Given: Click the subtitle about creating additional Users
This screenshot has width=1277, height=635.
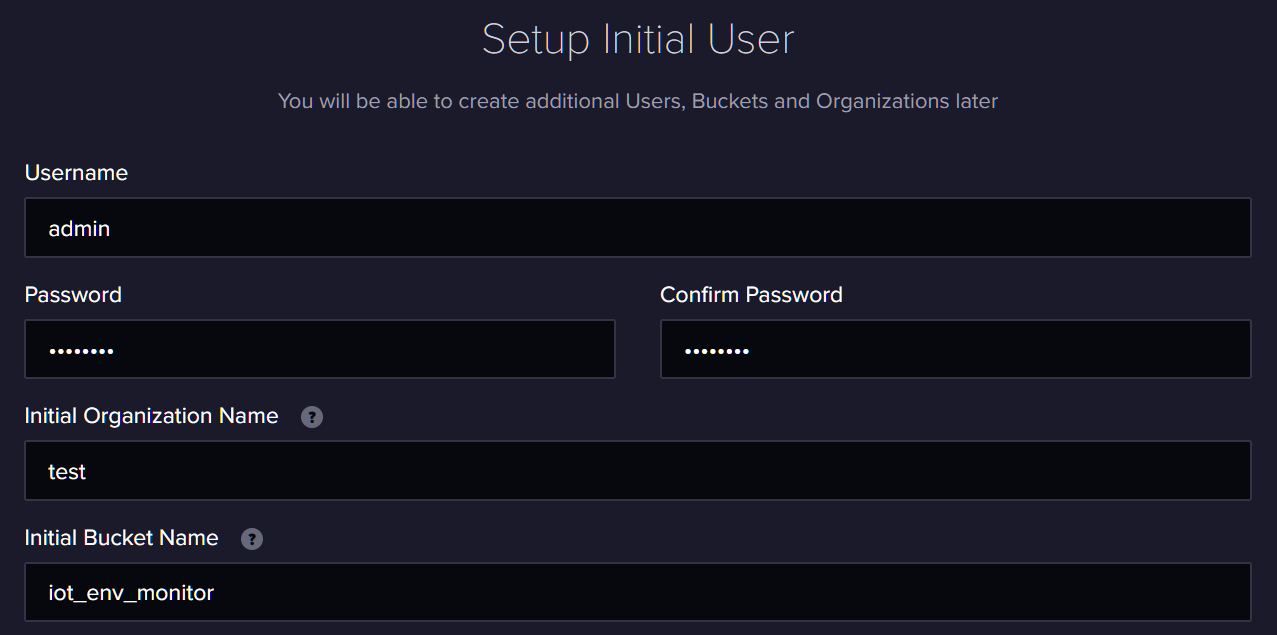Looking at the screenshot, I should (638, 101).
